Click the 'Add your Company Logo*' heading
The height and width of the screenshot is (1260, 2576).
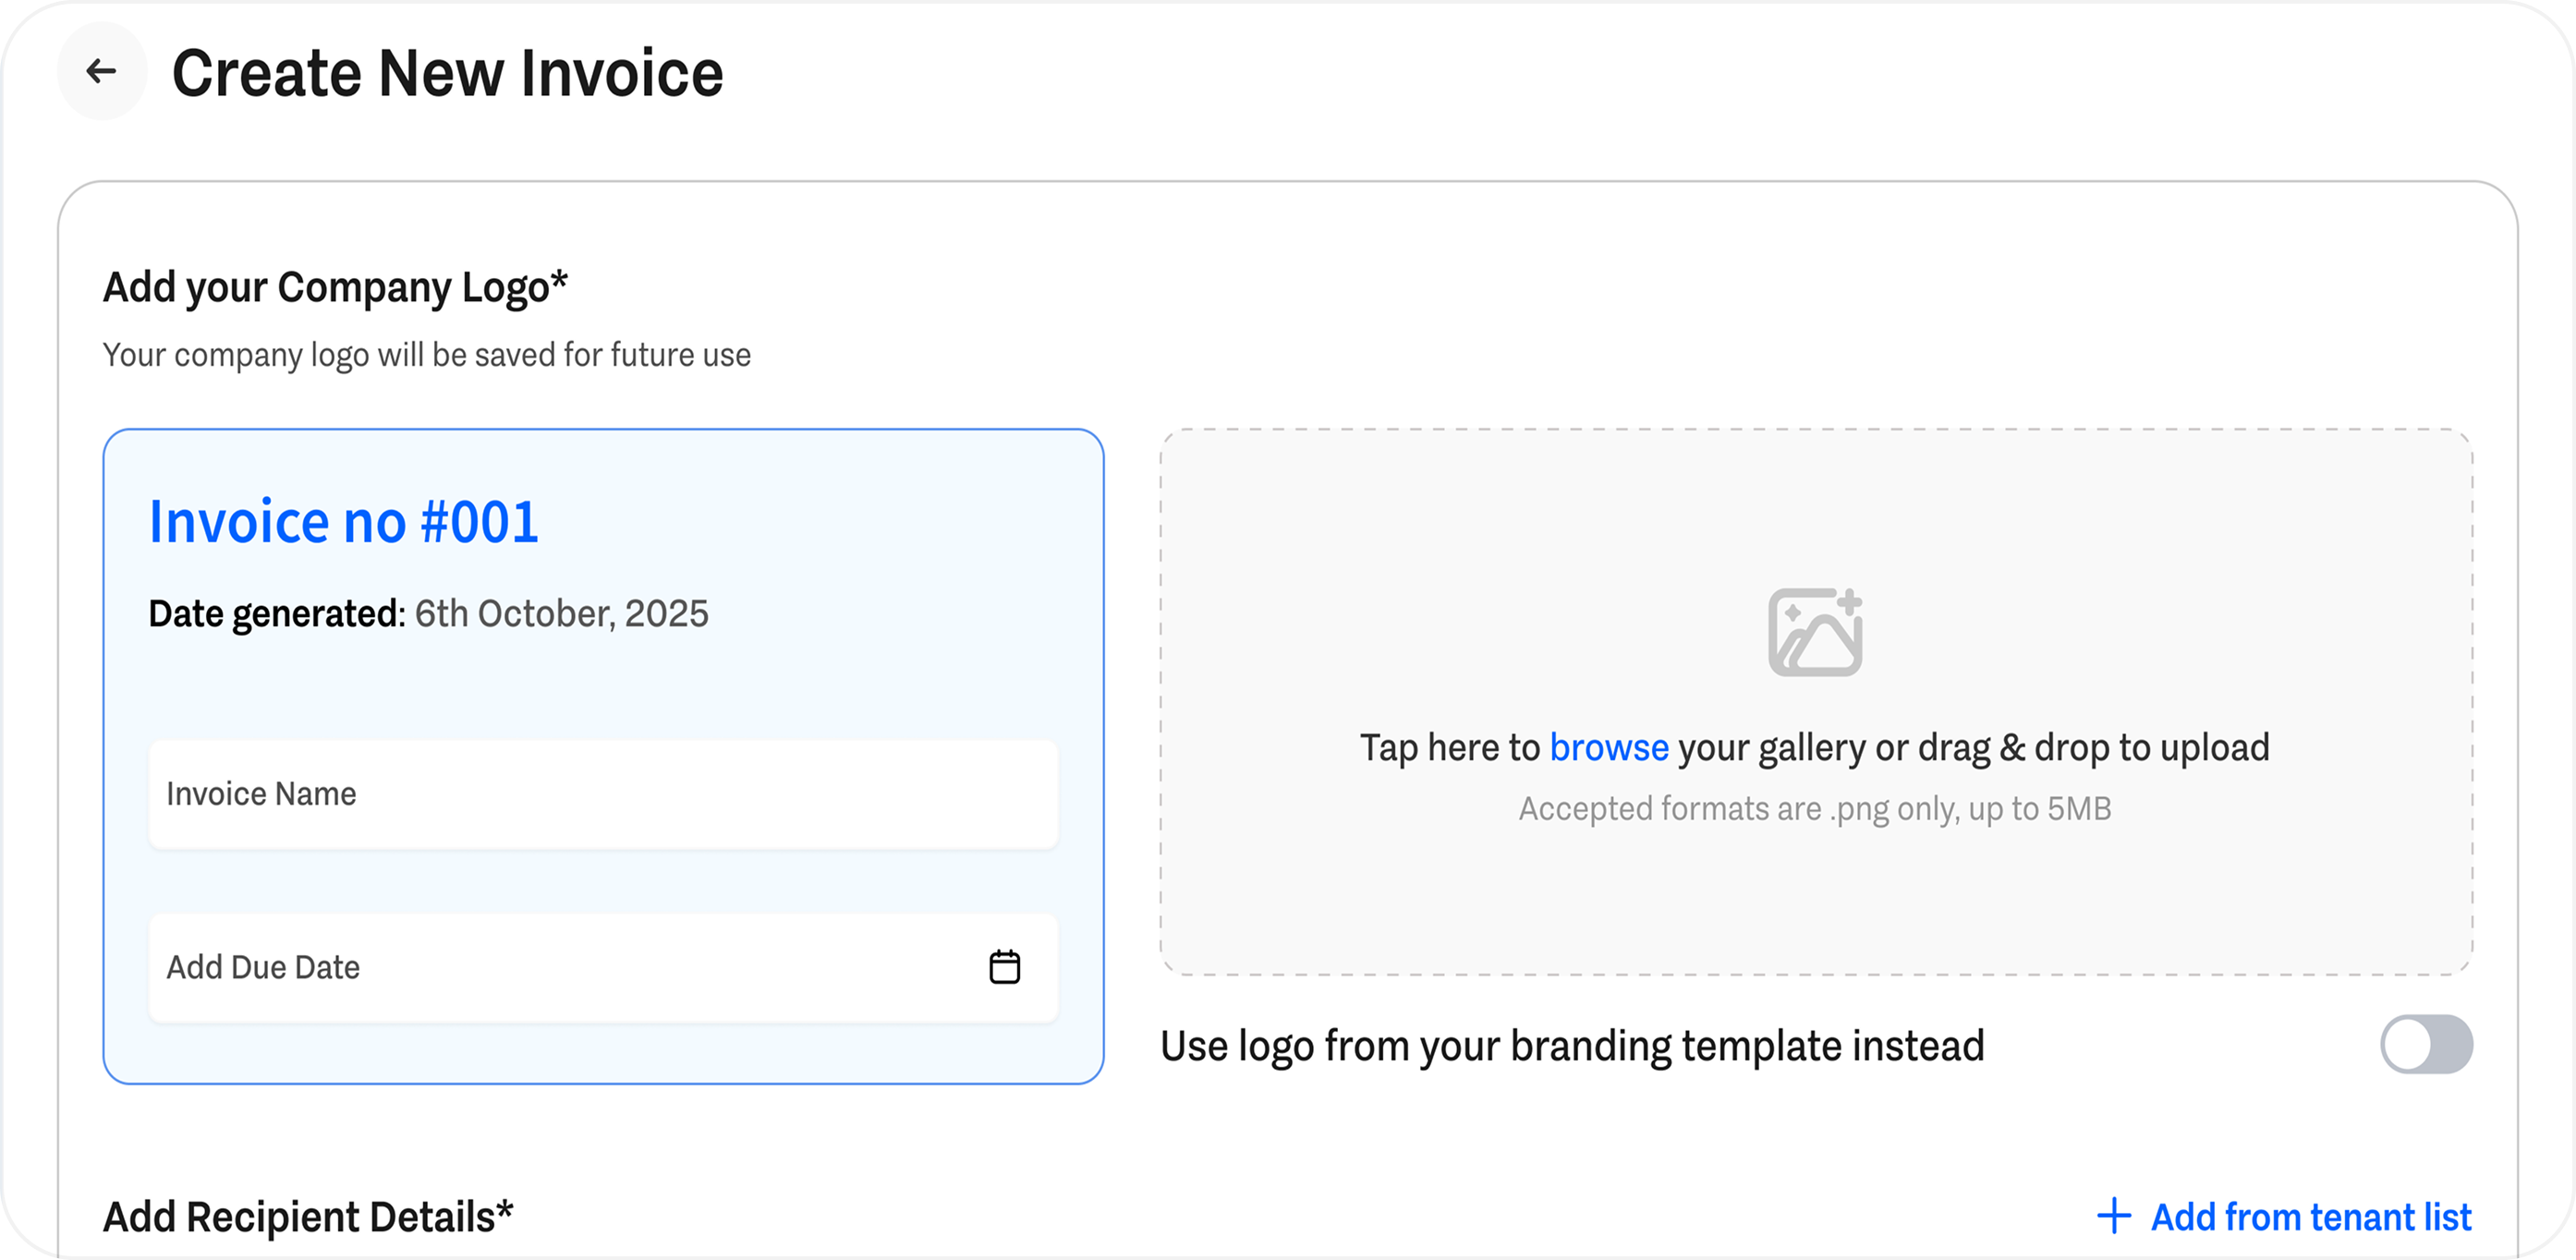(x=335, y=288)
